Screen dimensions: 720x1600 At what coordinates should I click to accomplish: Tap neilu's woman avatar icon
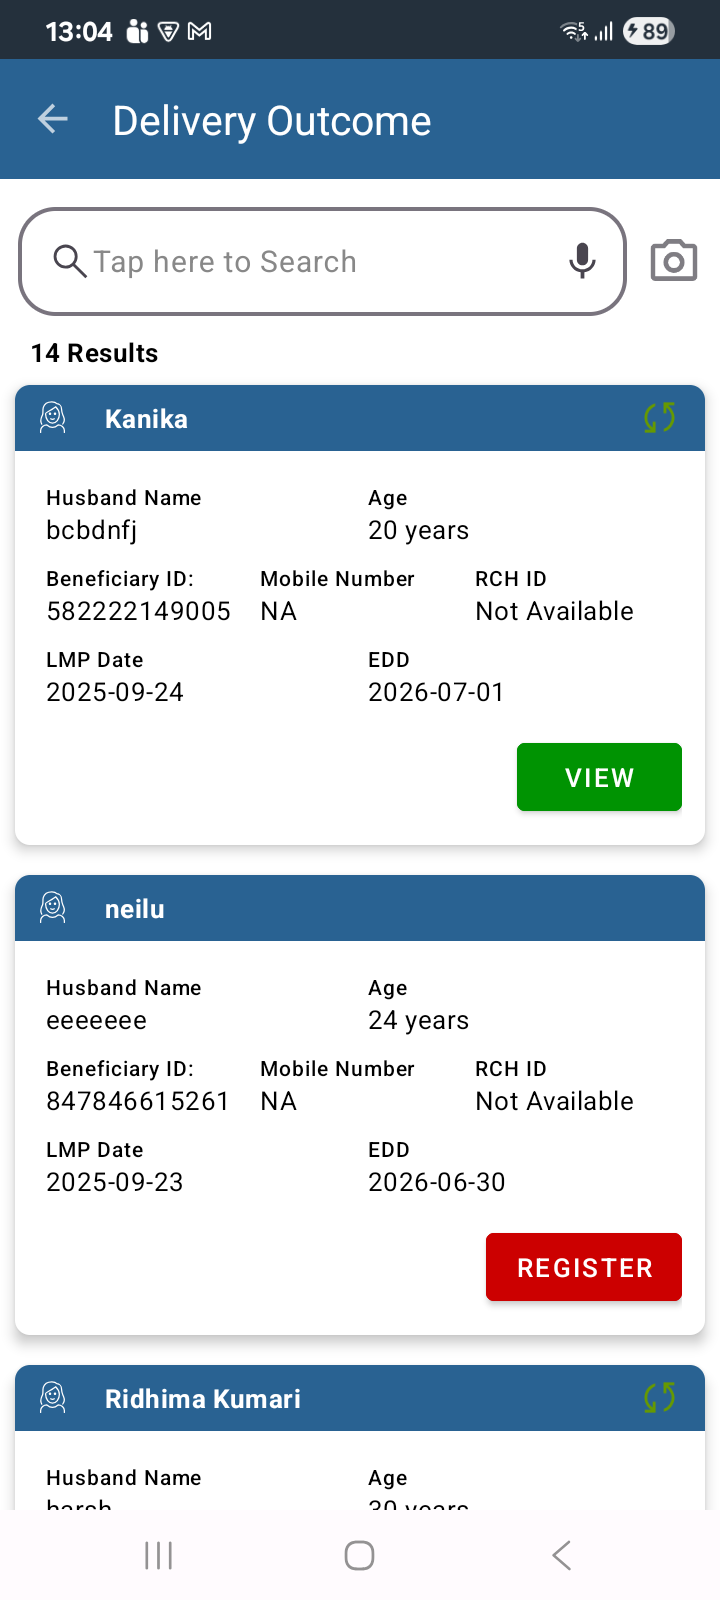[53, 908]
